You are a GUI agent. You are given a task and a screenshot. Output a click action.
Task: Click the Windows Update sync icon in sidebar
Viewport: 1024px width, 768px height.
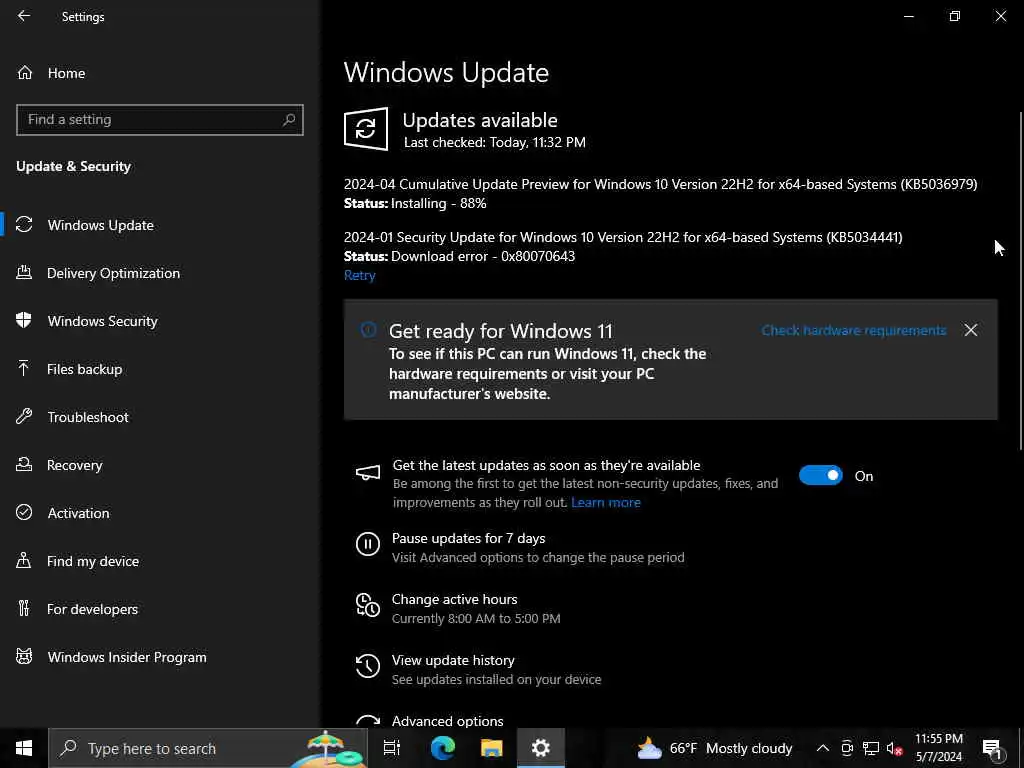coord(24,225)
